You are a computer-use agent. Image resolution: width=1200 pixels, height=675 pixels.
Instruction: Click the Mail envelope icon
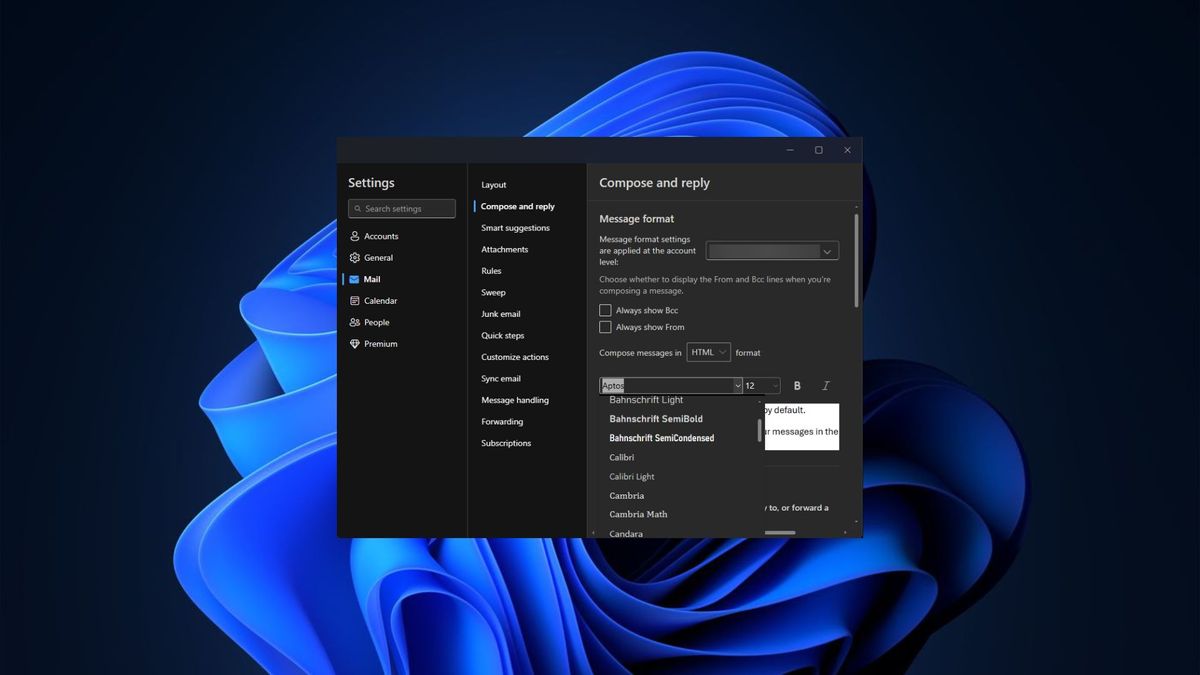pyautogui.click(x=355, y=279)
